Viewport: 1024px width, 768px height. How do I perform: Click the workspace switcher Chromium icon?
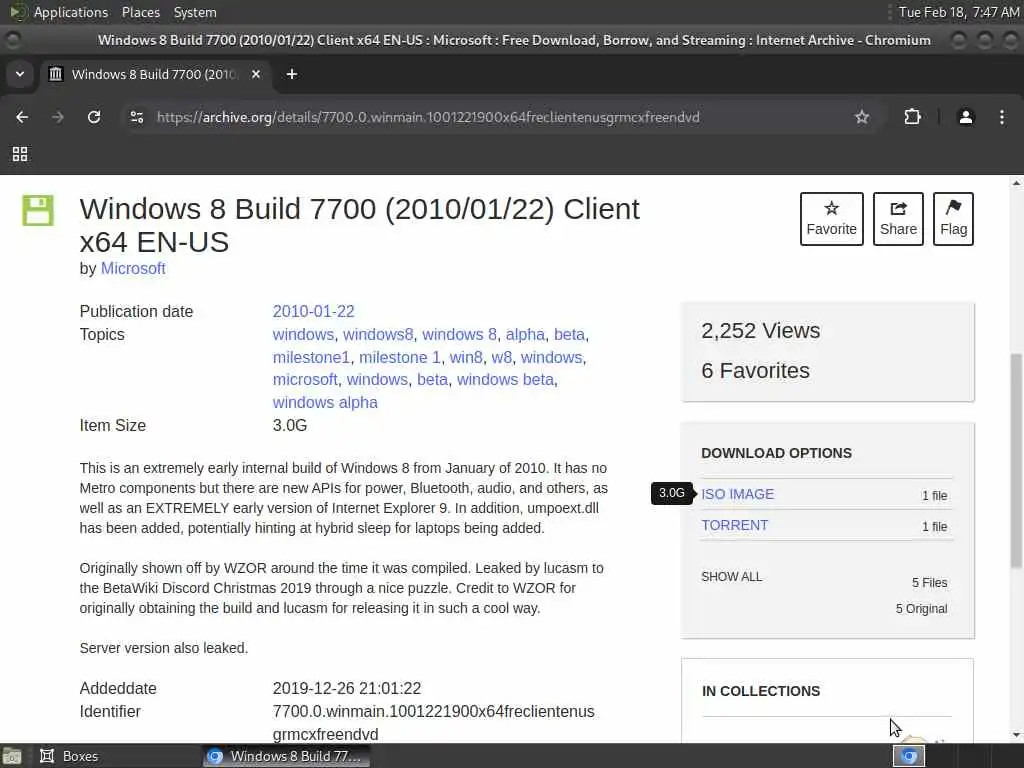coord(909,756)
